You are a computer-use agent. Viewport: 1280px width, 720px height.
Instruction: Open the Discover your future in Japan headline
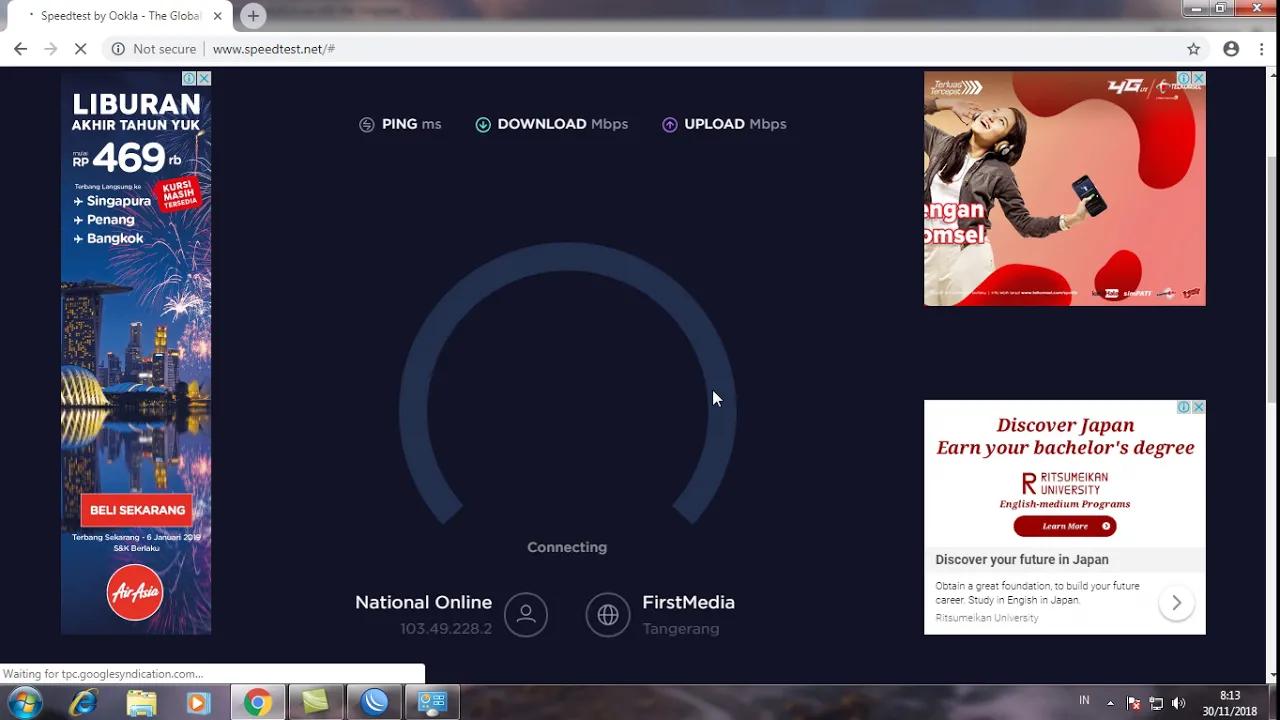pyautogui.click(x=1022, y=560)
